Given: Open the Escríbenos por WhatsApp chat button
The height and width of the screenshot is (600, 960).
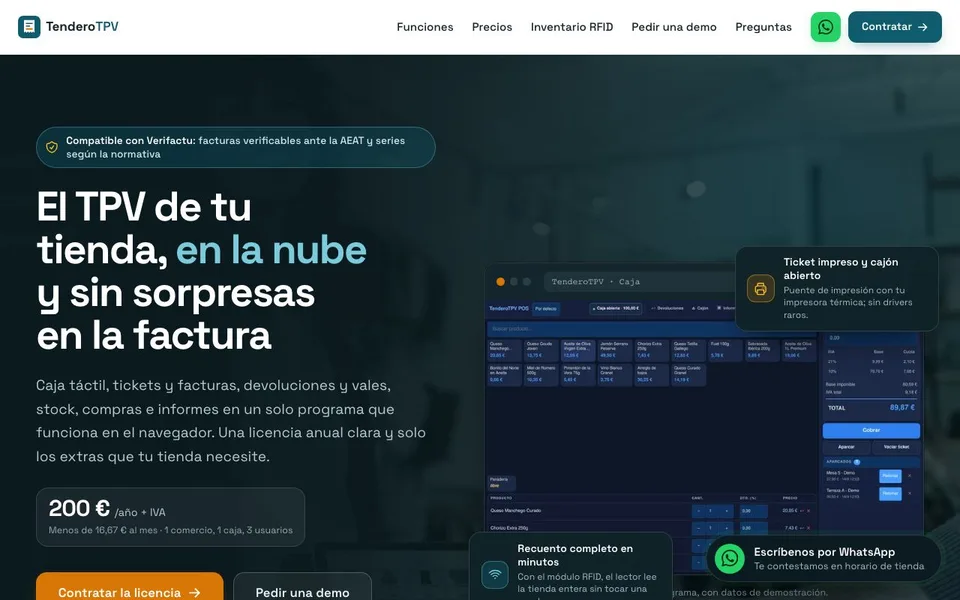Looking at the screenshot, I should tap(823, 558).
